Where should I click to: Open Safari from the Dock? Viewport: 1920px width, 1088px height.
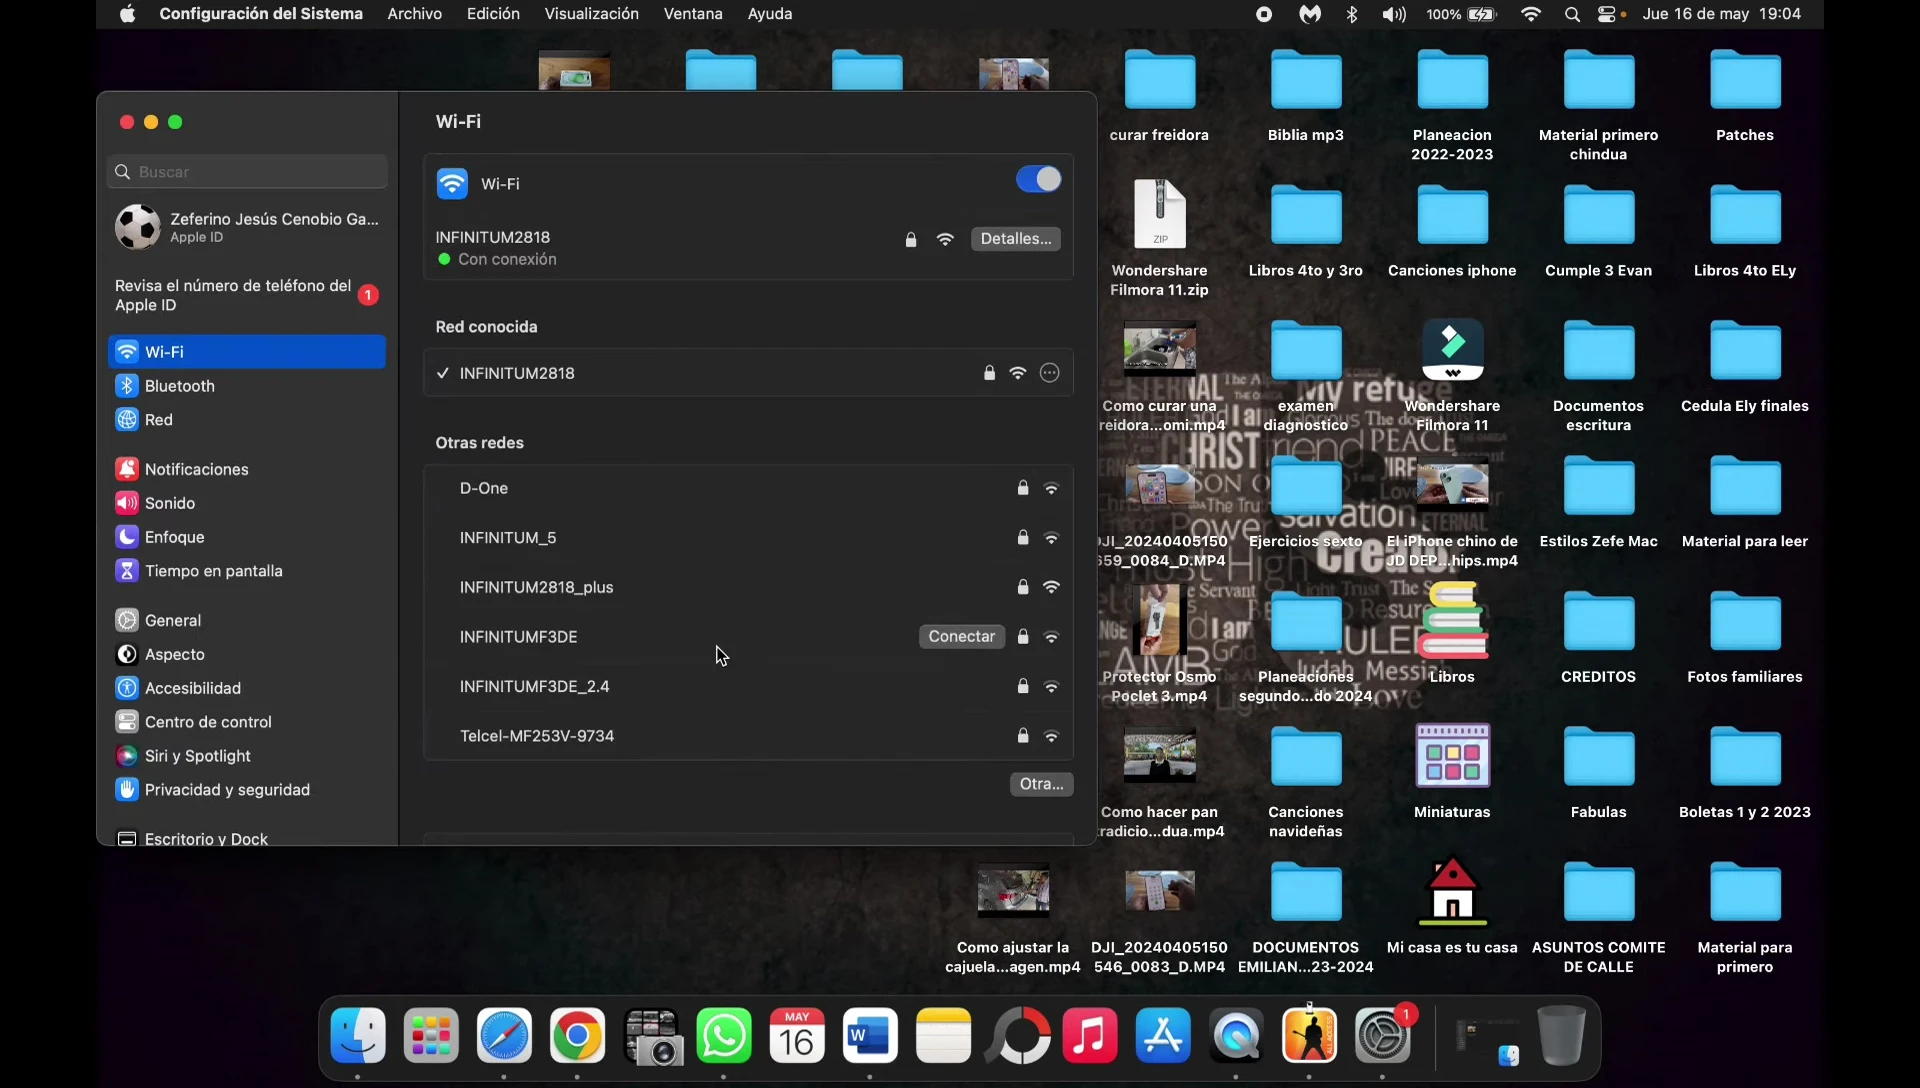click(504, 1036)
